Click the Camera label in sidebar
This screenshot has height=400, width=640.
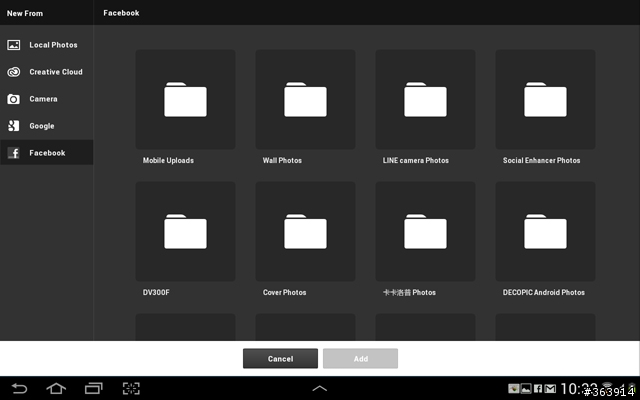point(43,99)
